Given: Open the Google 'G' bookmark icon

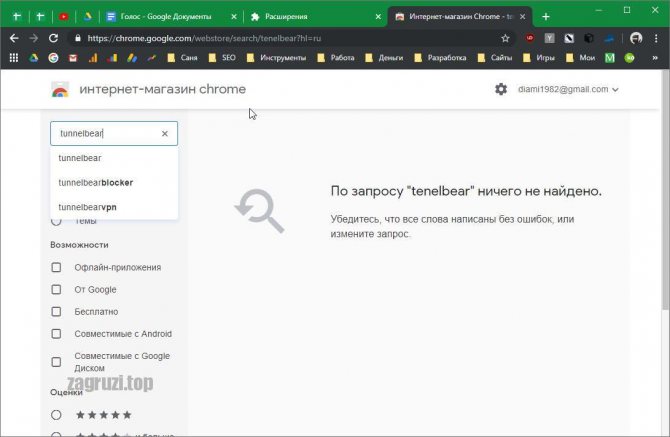Looking at the screenshot, I should pyautogui.click(x=53, y=58).
